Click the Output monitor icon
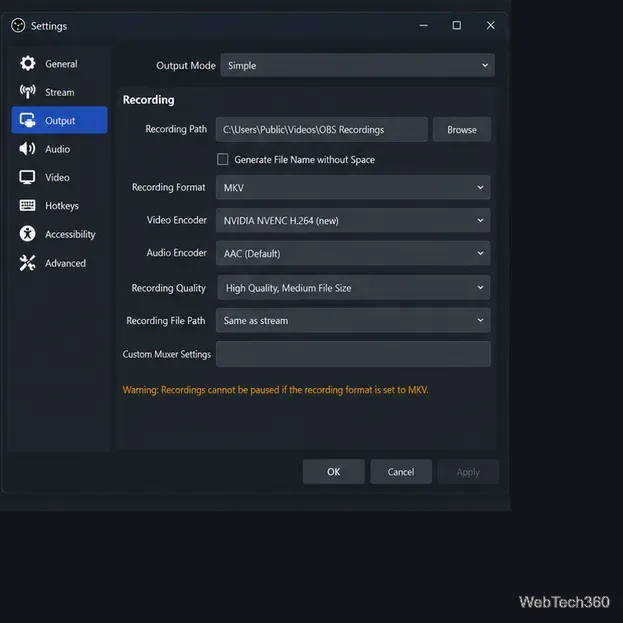623x623 pixels. coord(27,120)
